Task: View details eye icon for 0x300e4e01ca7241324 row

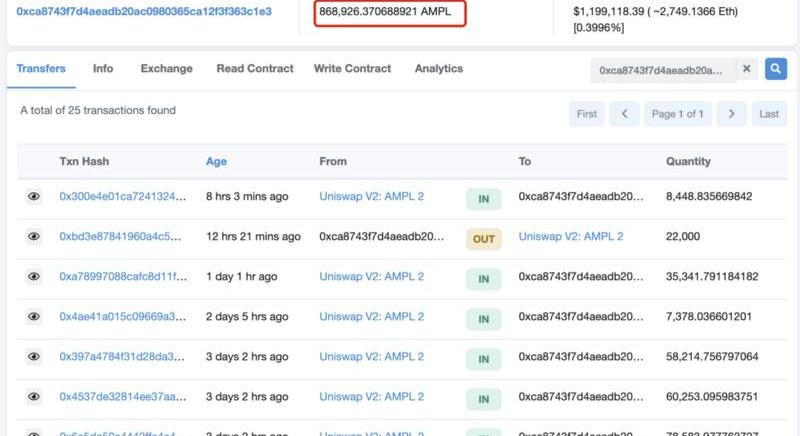Action: [x=34, y=196]
